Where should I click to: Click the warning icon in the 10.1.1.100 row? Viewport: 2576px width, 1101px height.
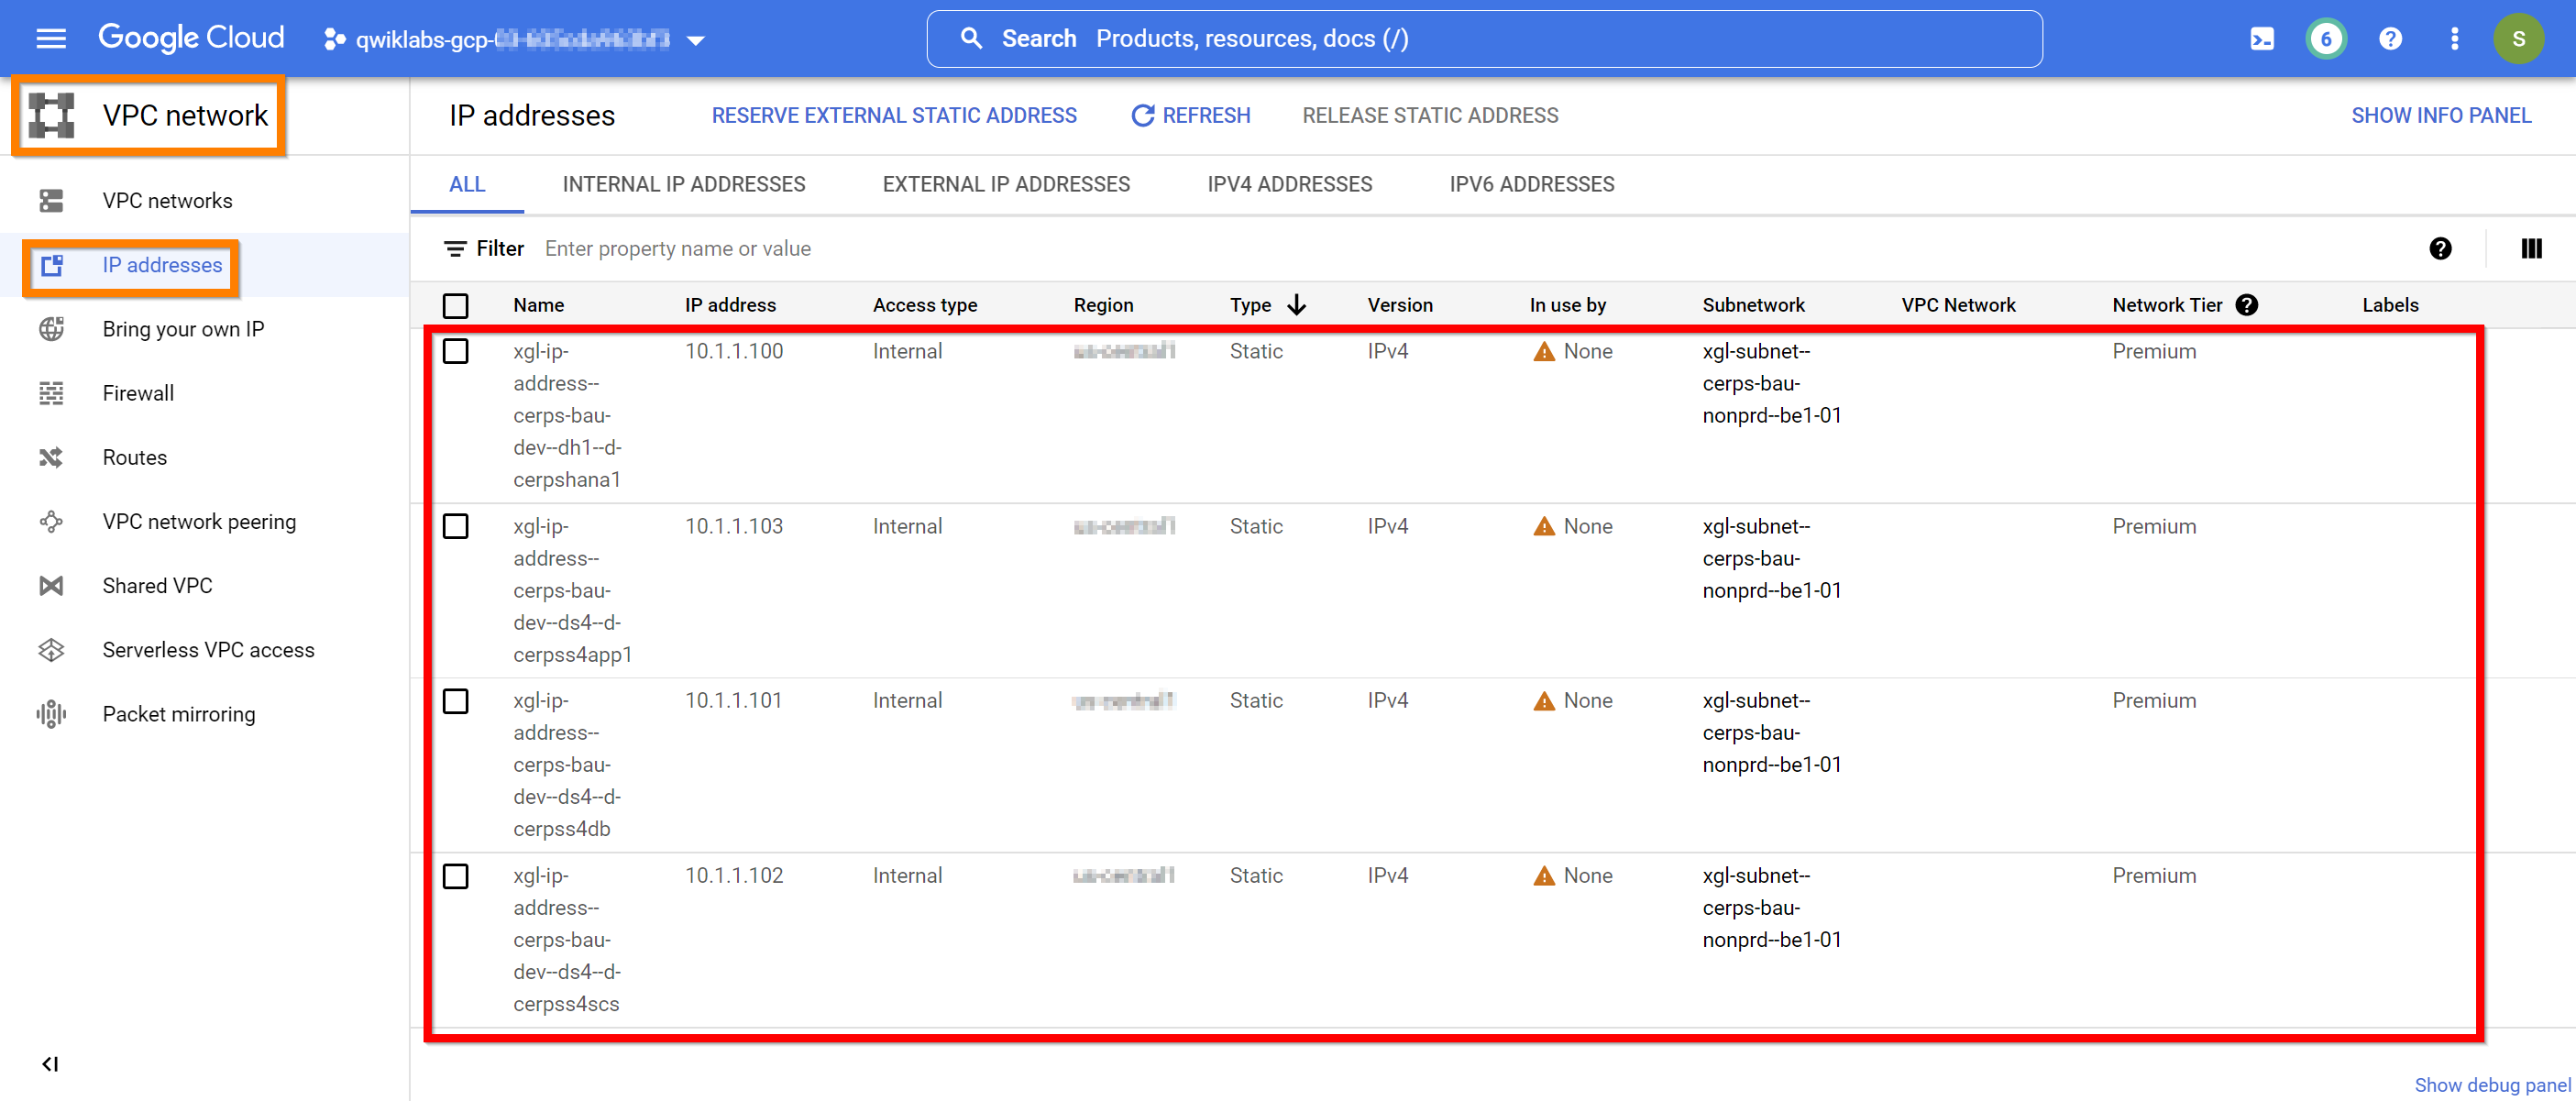coord(1544,352)
